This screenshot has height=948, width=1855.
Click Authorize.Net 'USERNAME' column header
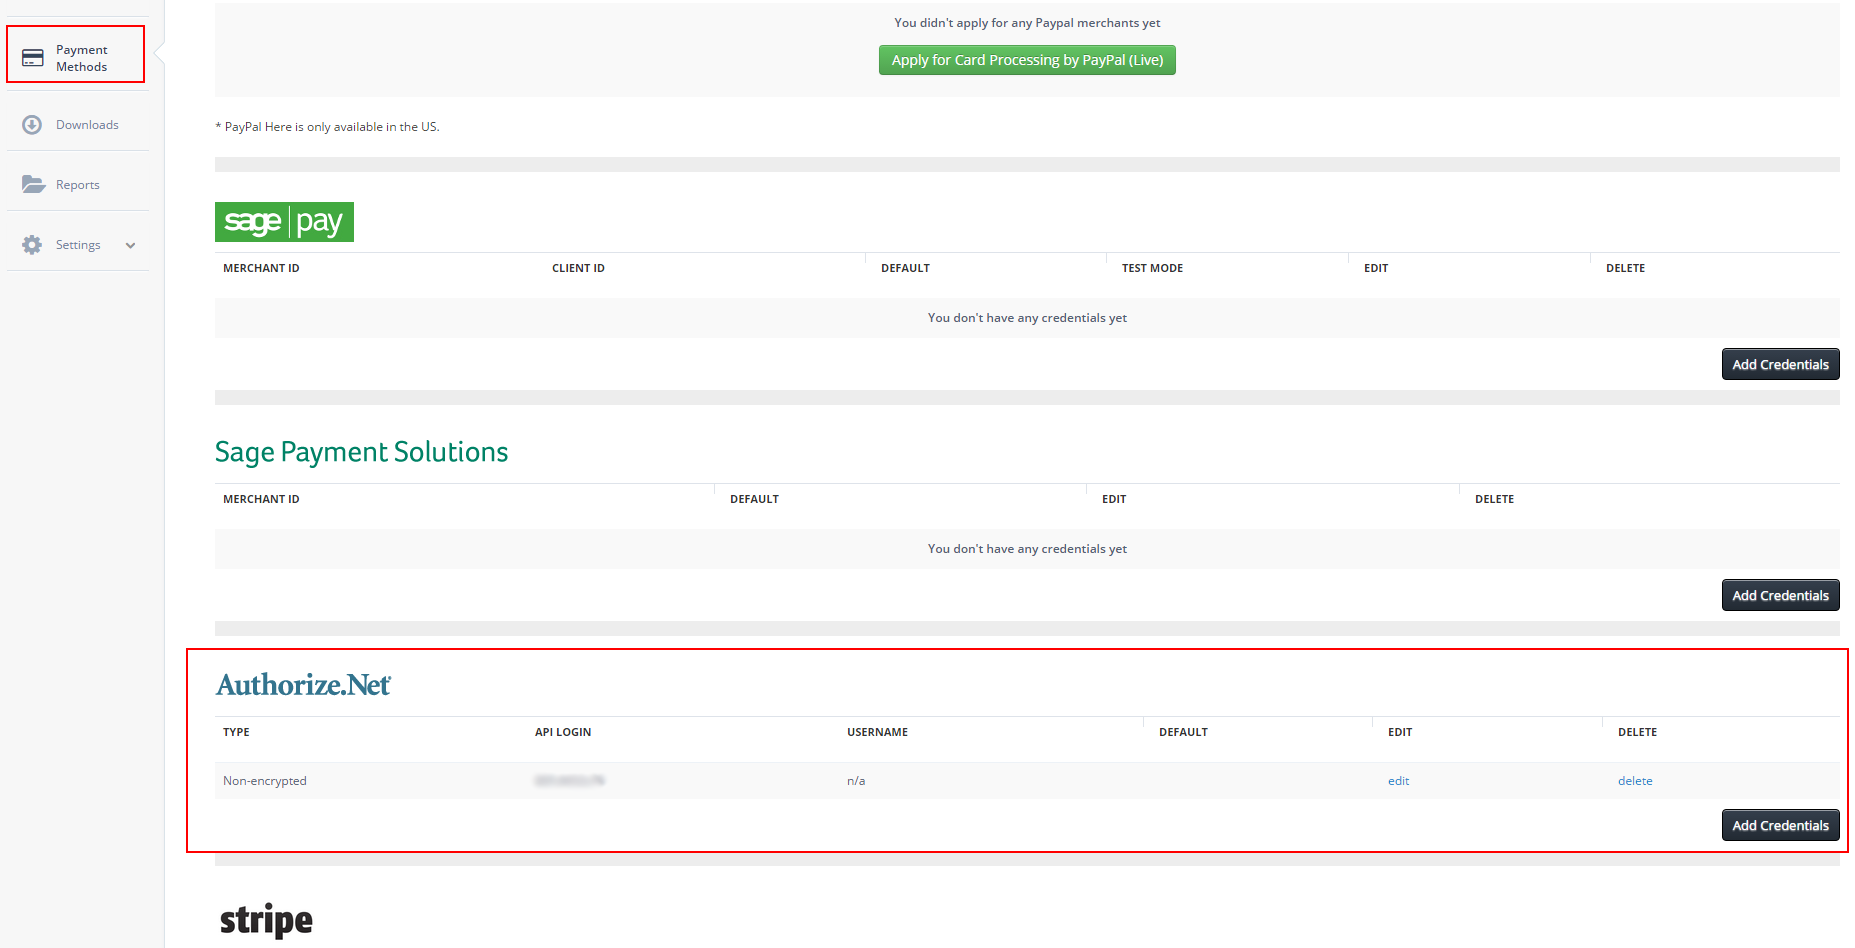pos(877,732)
